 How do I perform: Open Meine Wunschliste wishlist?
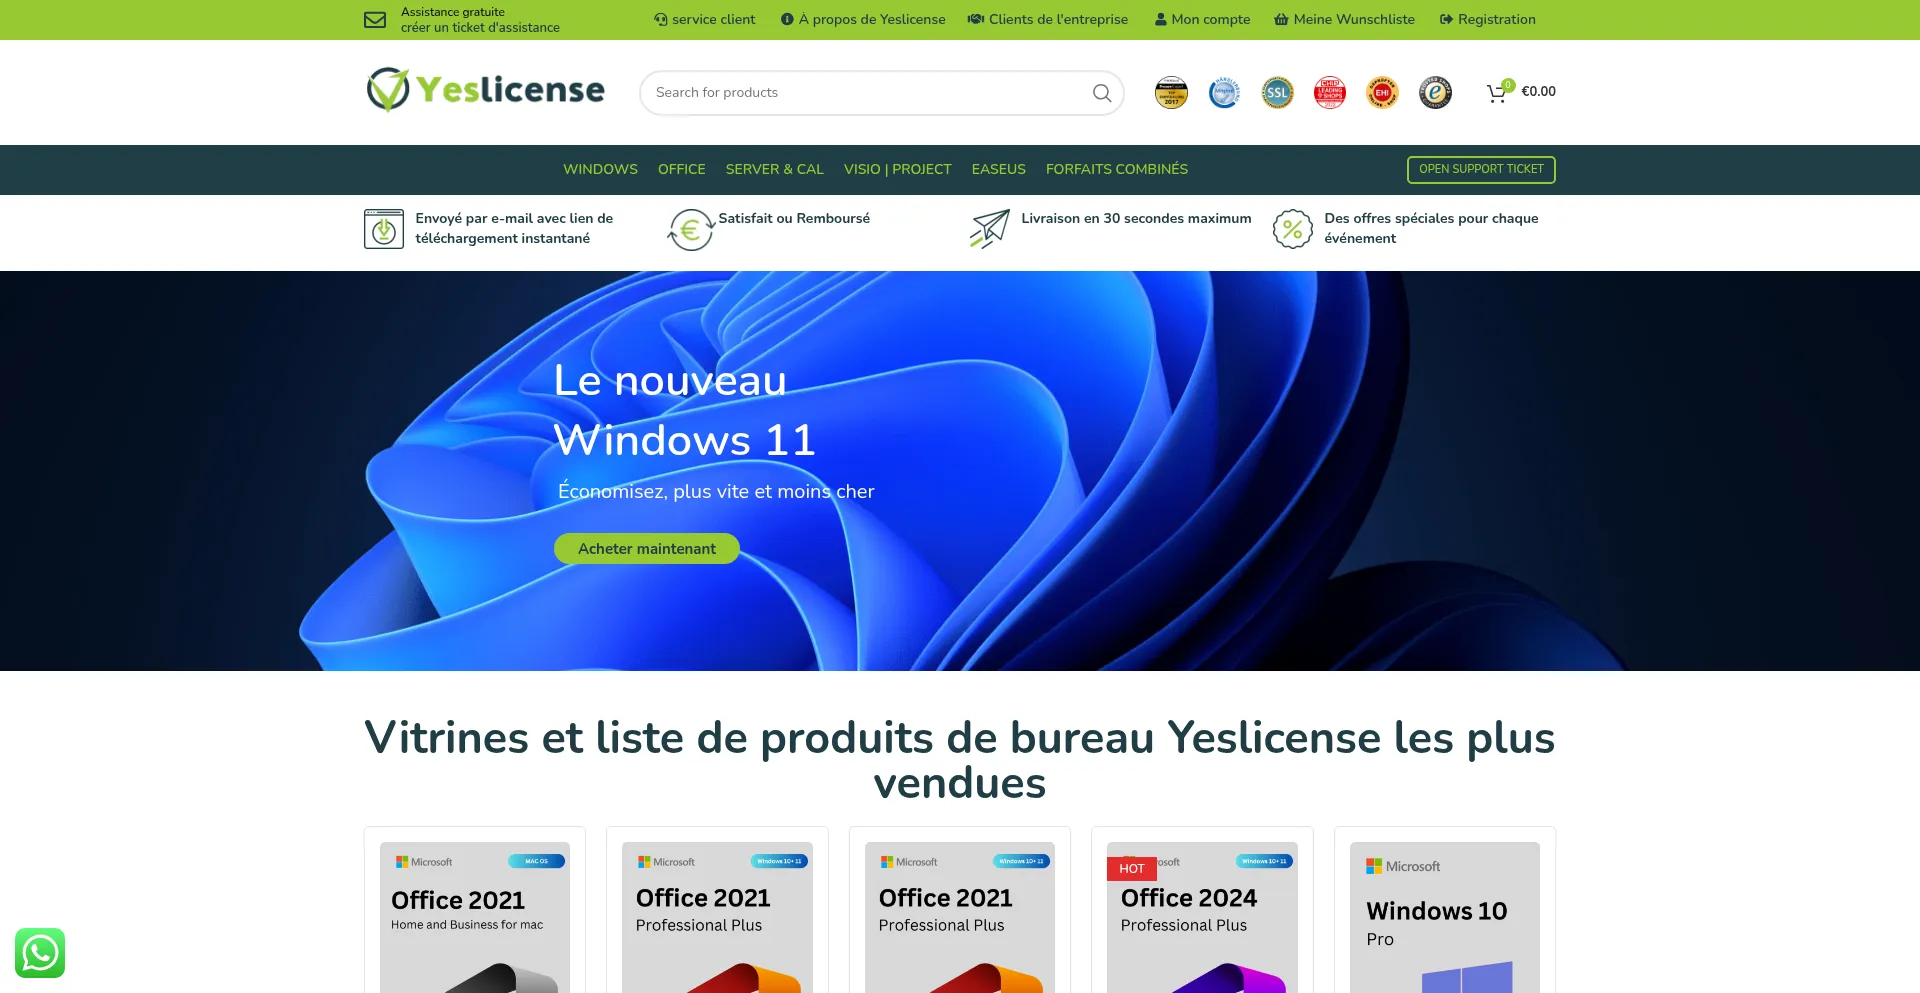(x=1344, y=19)
